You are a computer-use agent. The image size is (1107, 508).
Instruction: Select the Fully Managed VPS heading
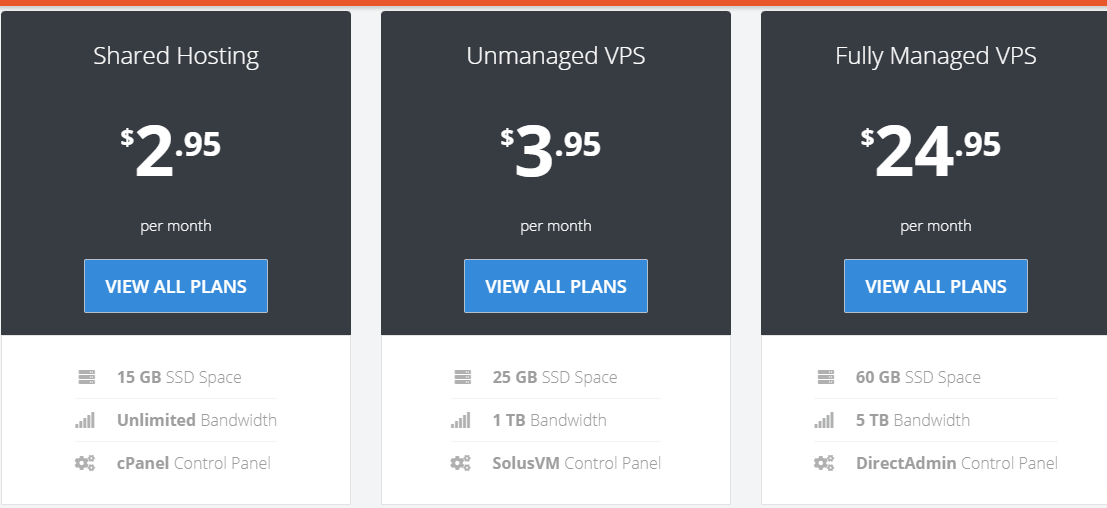[x=935, y=56]
